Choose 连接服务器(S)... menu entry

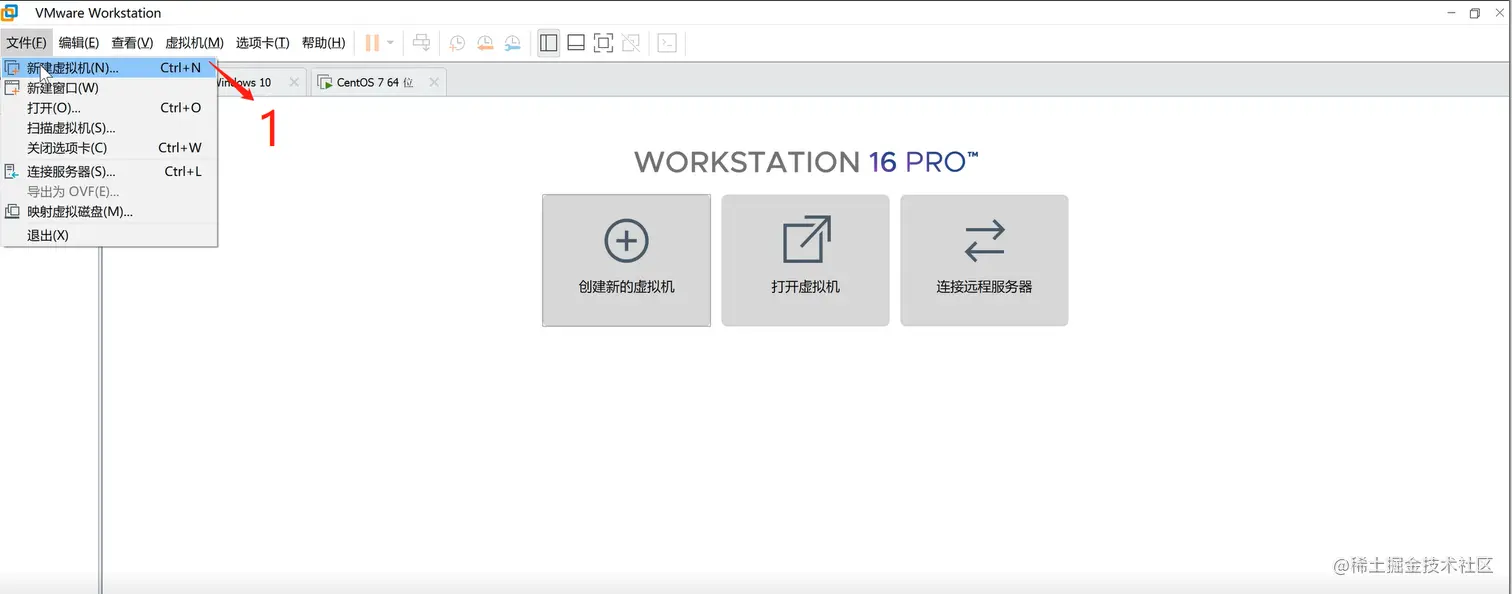click(x=109, y=171)
